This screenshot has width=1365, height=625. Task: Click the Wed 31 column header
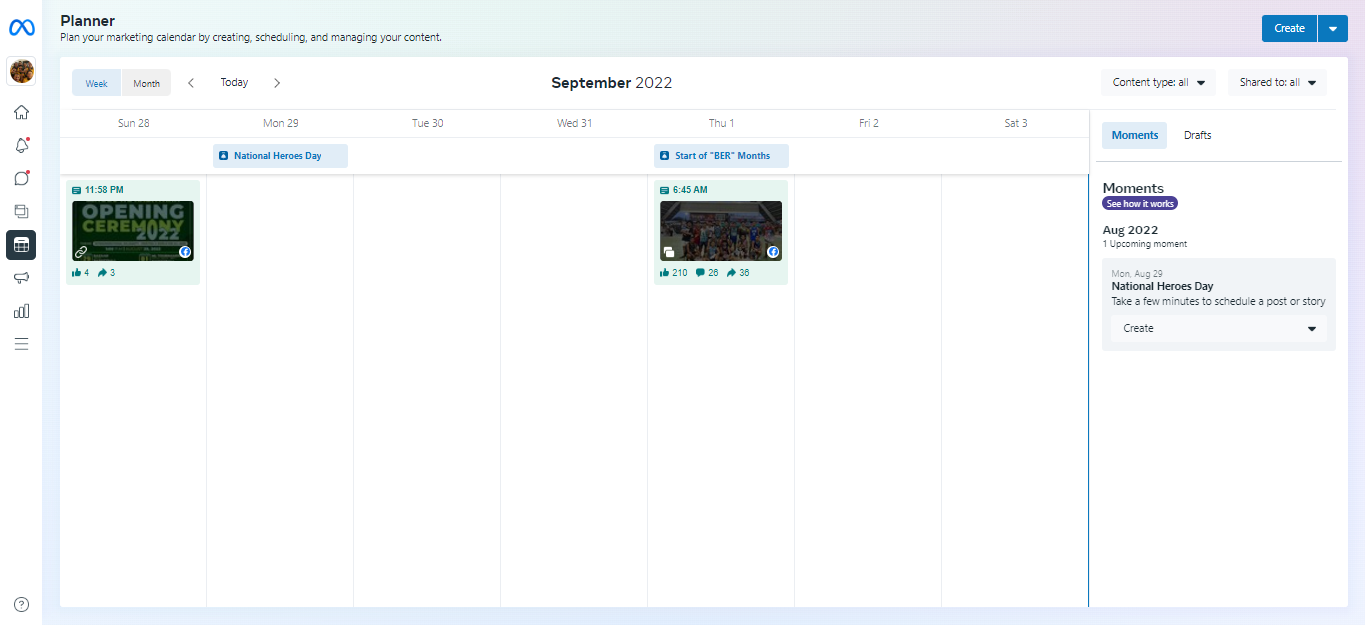575,123
